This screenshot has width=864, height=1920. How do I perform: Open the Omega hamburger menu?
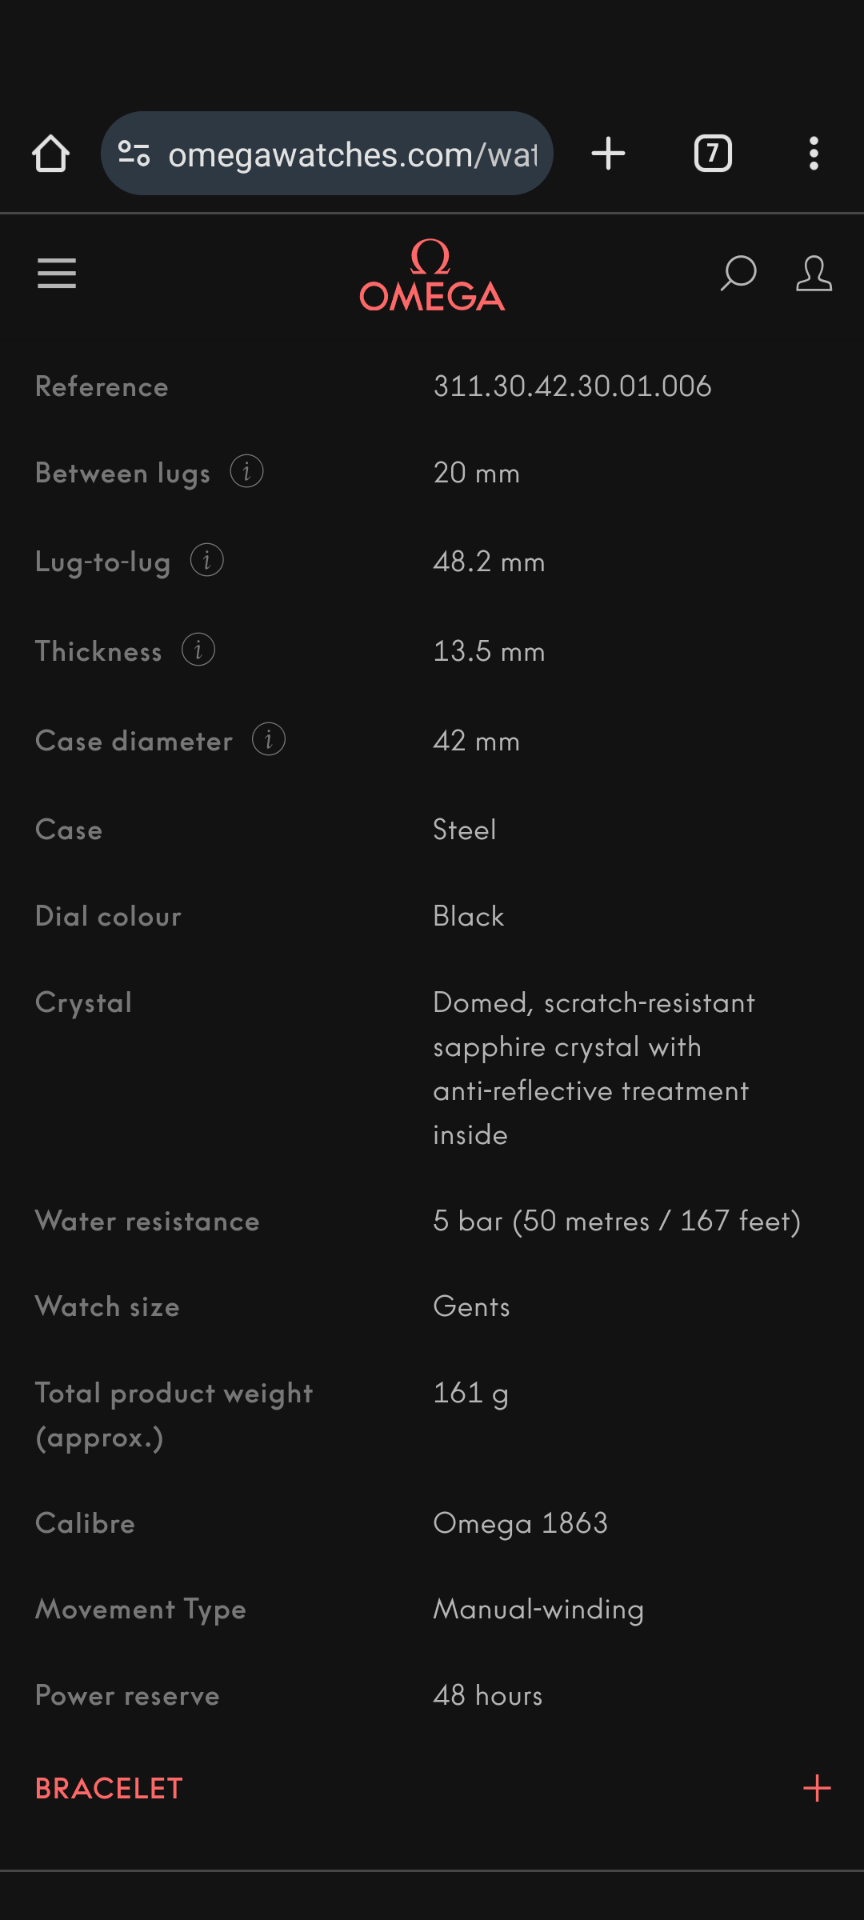pos(57,273)
